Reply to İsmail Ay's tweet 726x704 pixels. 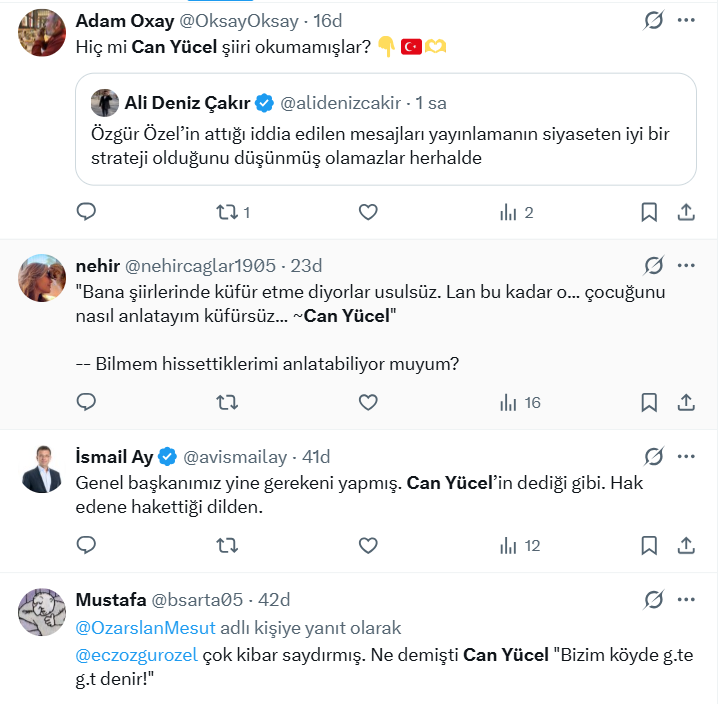click(87, 545)
